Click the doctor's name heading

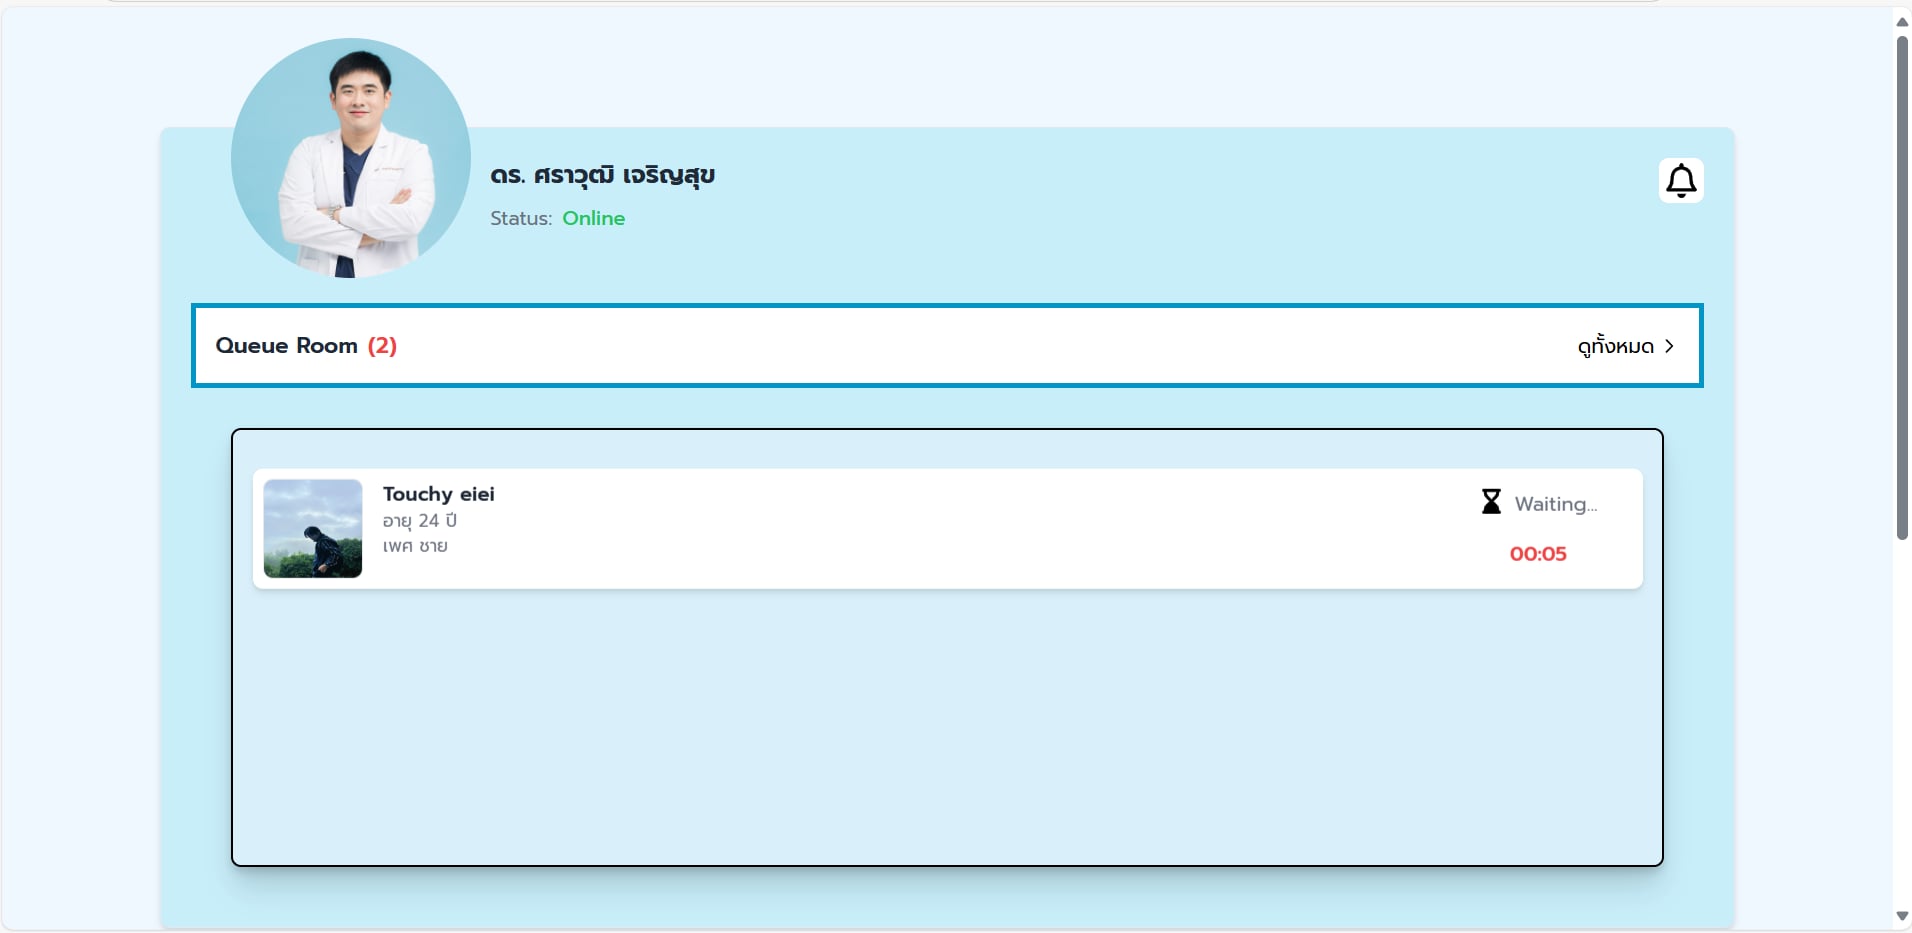pos(602,176)
